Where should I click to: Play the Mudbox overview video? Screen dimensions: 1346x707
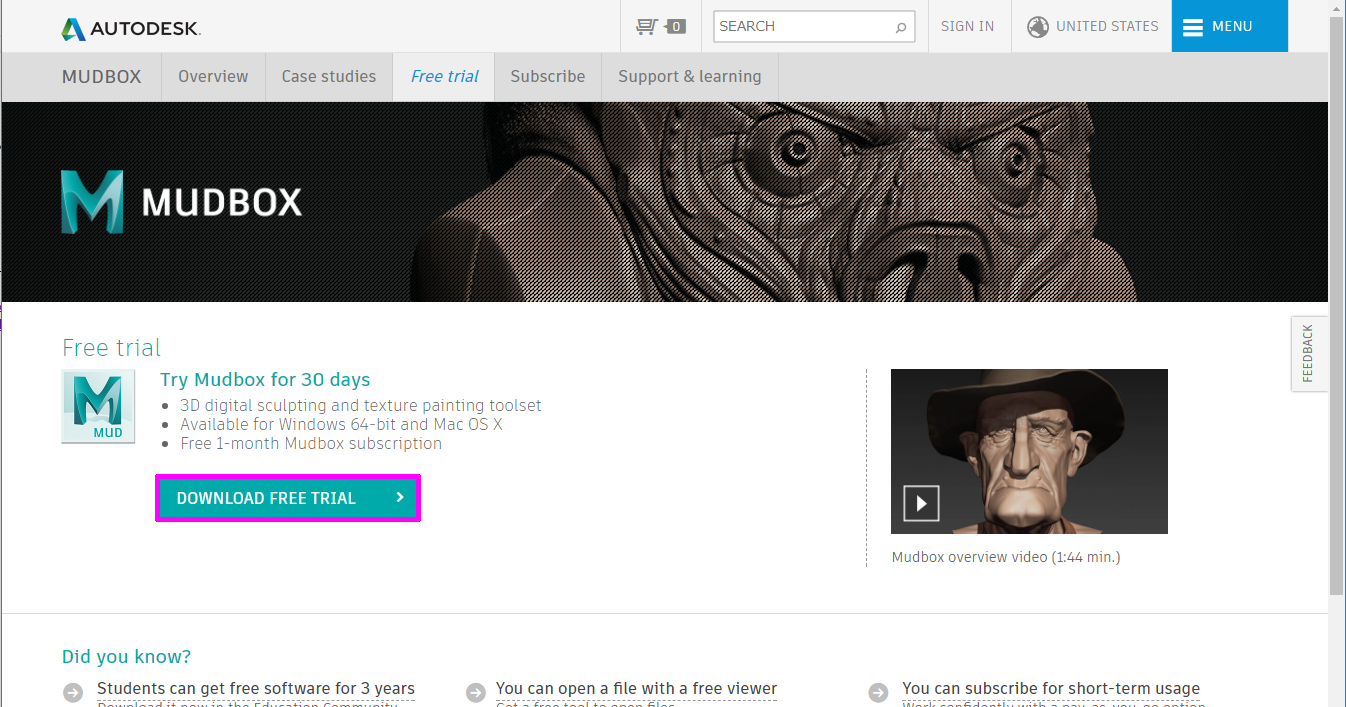point(921,502)
